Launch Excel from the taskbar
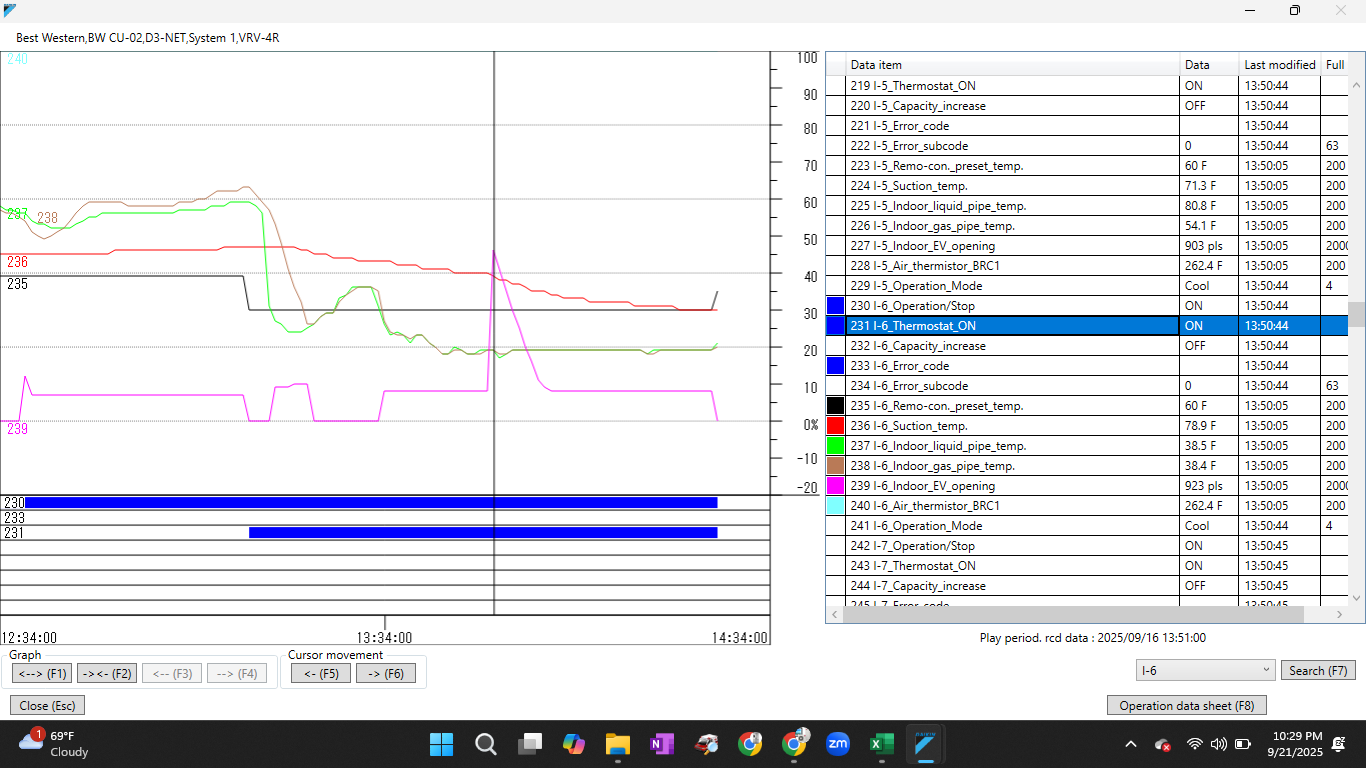The image size is (1366, 768). click(882, 744)
